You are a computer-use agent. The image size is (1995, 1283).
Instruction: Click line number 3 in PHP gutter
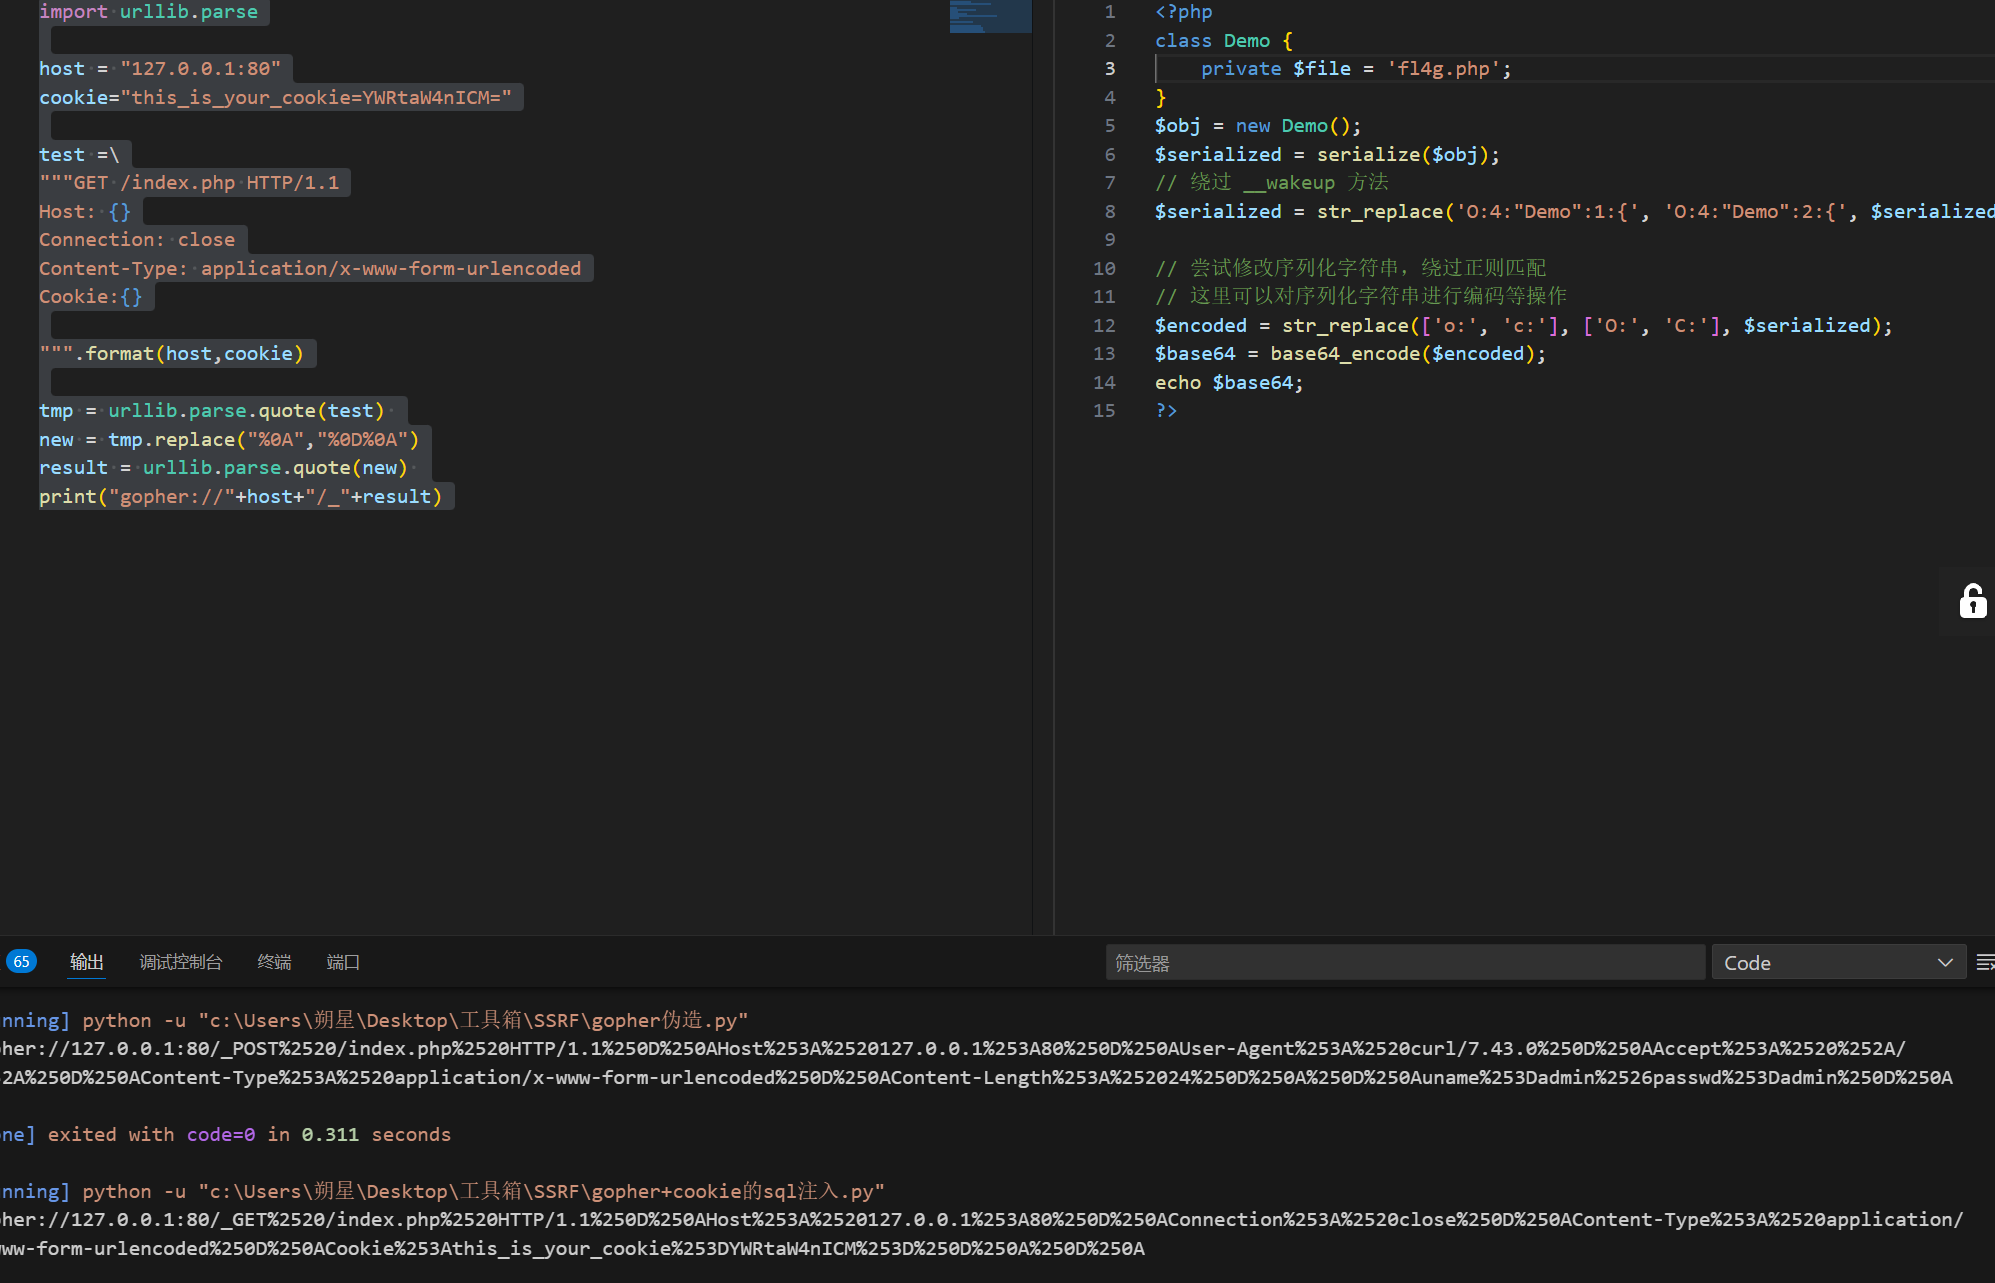(1109, 69)
